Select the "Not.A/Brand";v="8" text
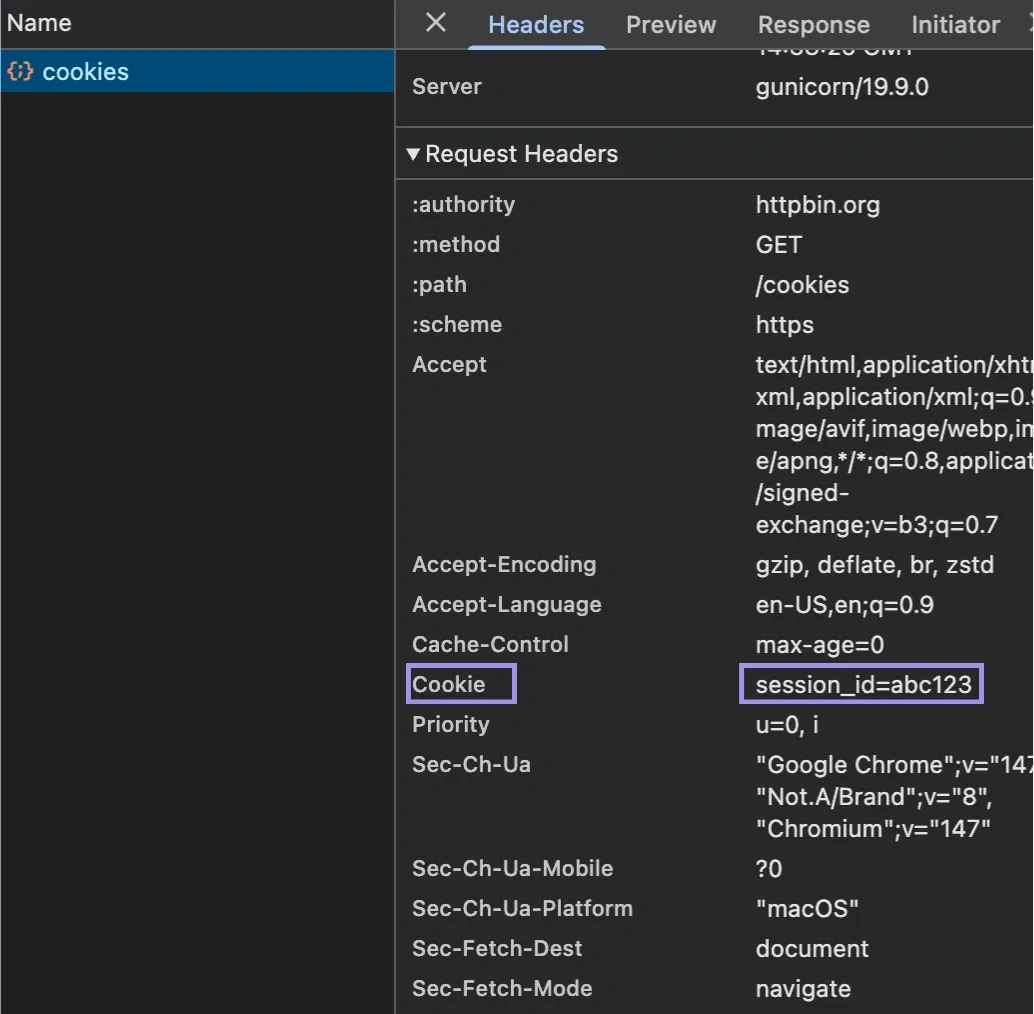The height and width of the screenshot is (1014, 1034). click(x=873, y=796)
